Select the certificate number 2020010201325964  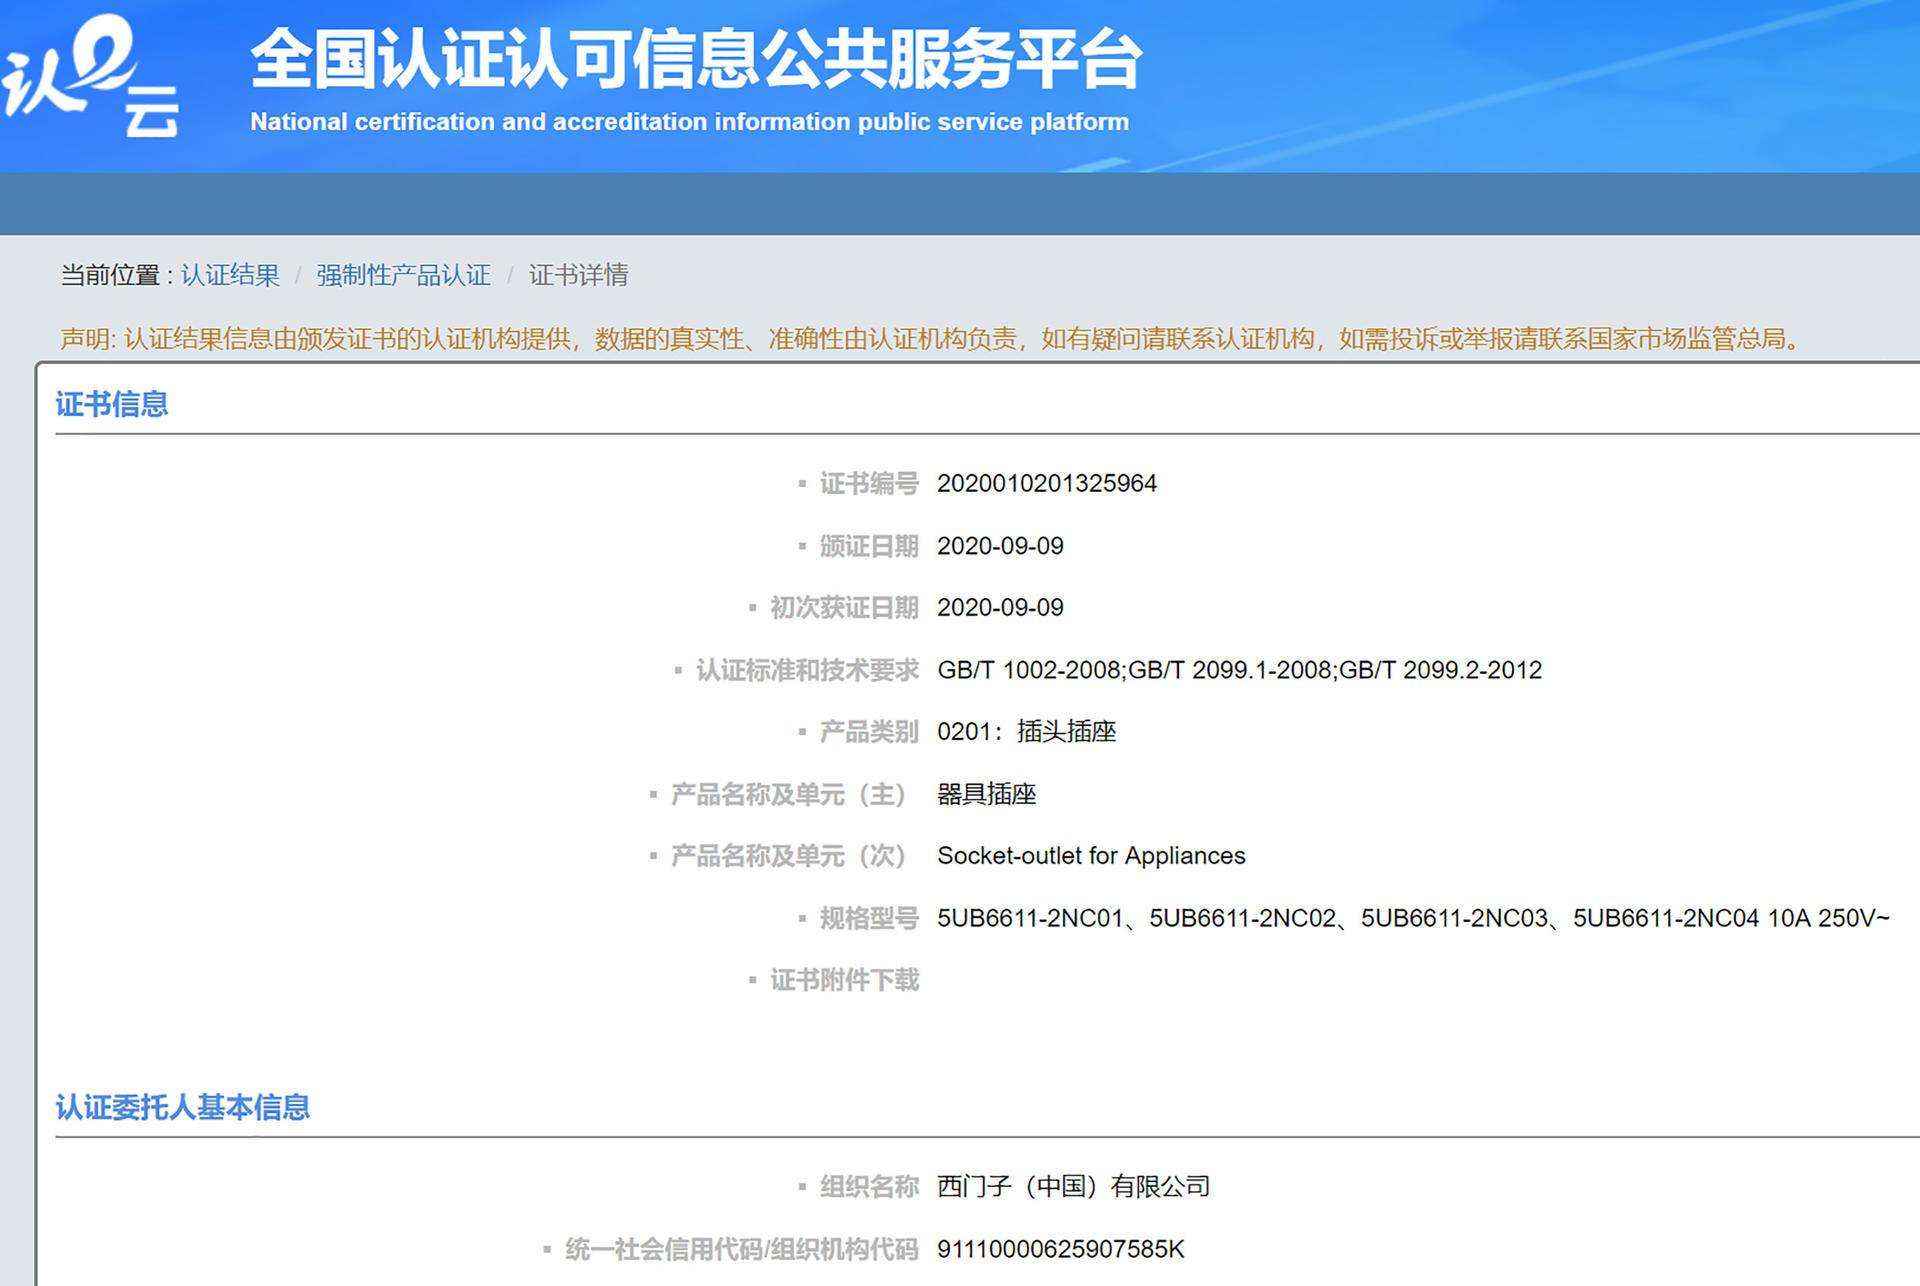click(1046, 483)
